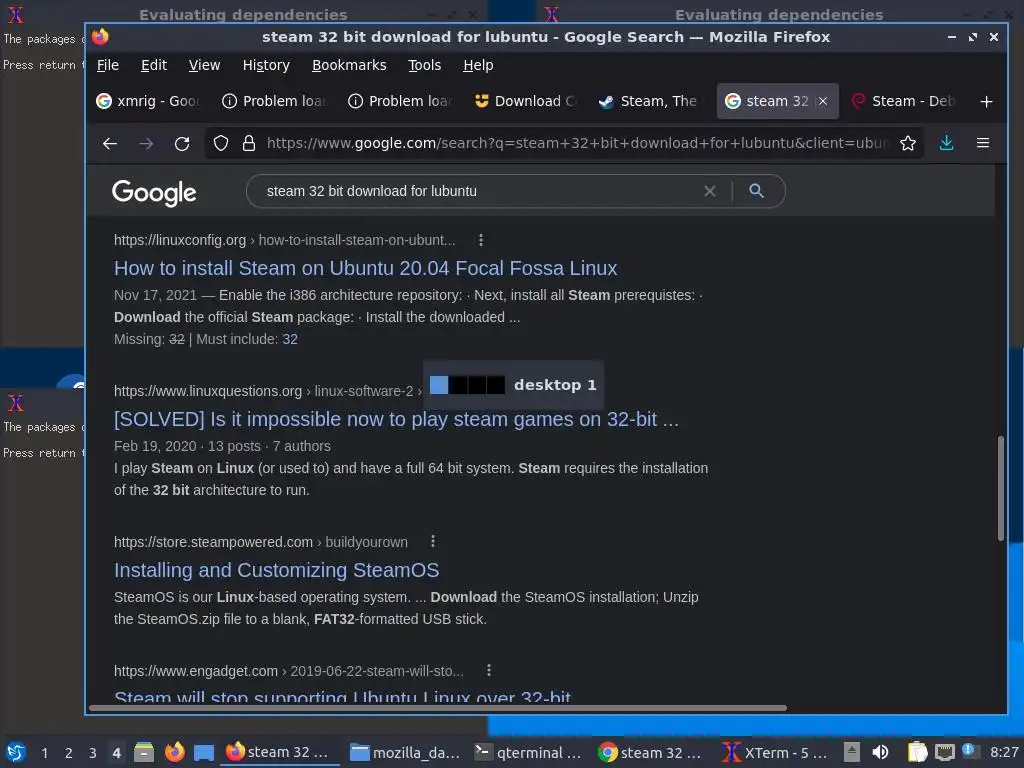The width and height of the screenshot is (1024, 768).
Task: Open options for the engadget.com result
Action: coord(488,670)
